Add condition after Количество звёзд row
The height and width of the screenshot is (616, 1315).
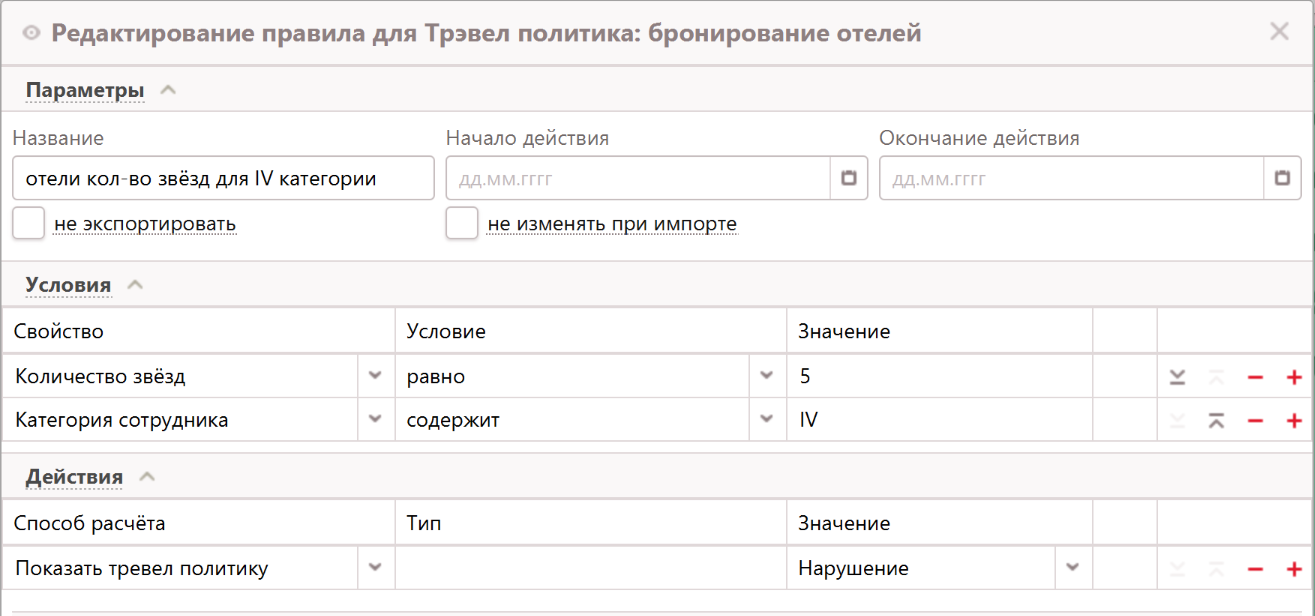1294,377
